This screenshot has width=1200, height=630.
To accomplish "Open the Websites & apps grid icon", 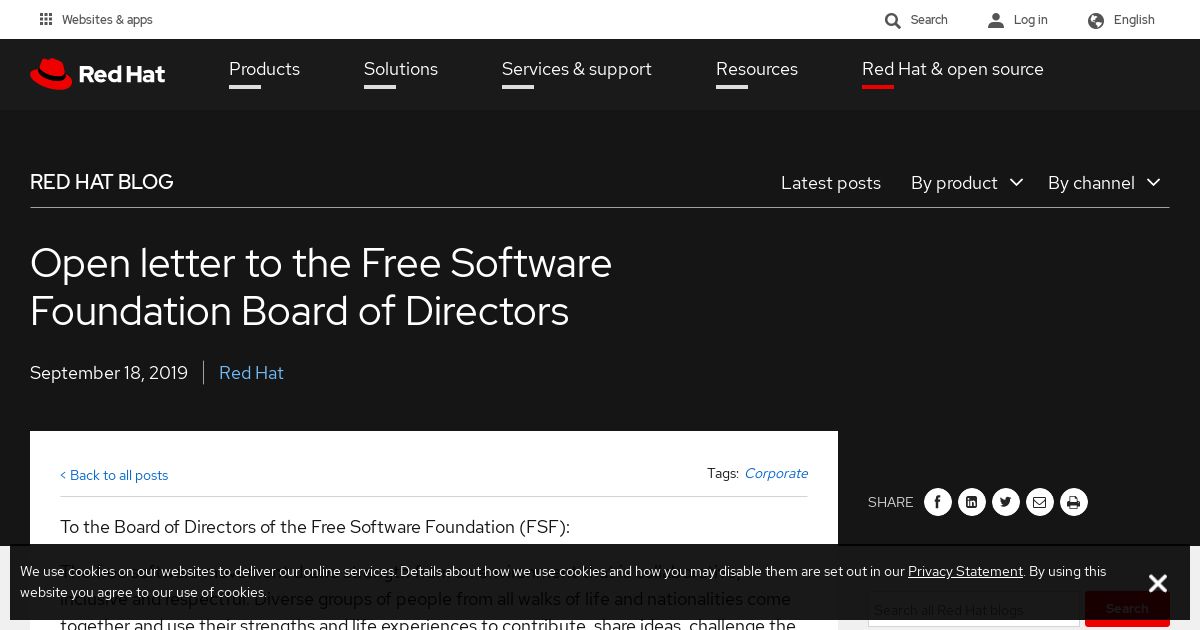I will click(x=46, y=19).
